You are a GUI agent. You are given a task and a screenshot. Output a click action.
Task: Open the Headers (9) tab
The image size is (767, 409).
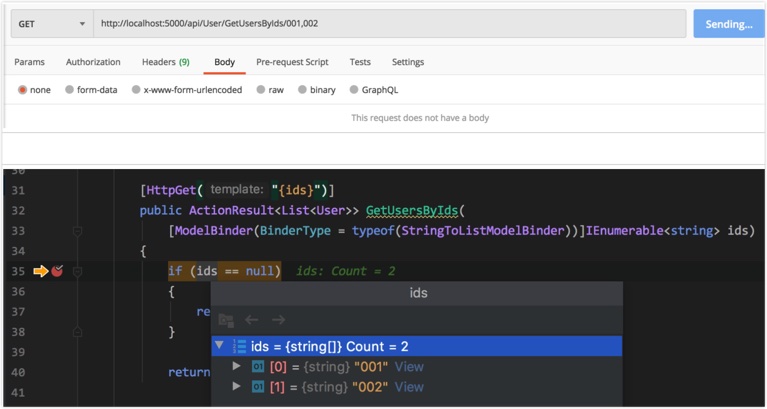(x=166, y=62)
